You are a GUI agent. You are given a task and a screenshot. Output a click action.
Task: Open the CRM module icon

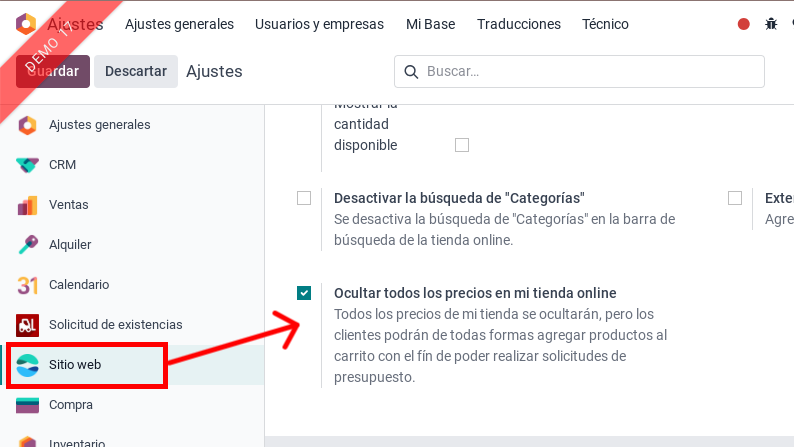coord(28,165)
